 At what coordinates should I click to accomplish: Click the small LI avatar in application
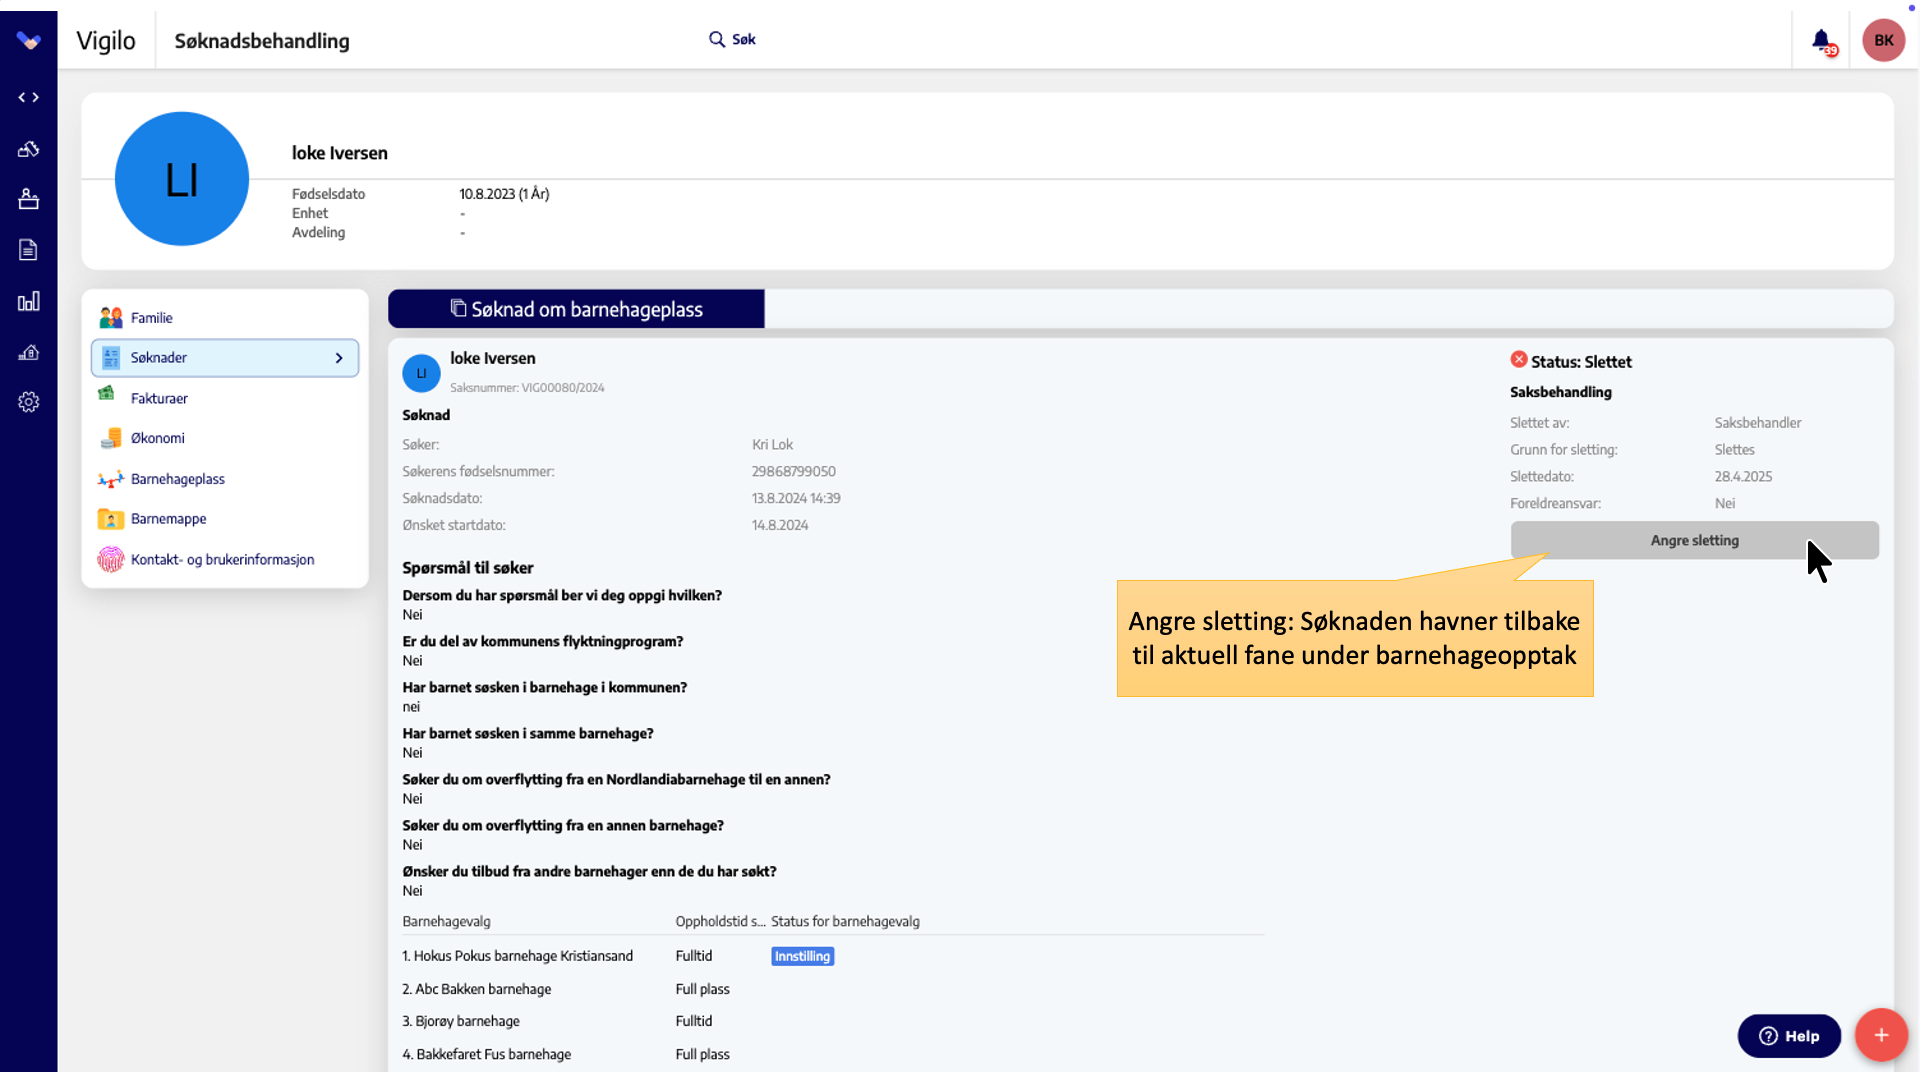tap(421, 373)
